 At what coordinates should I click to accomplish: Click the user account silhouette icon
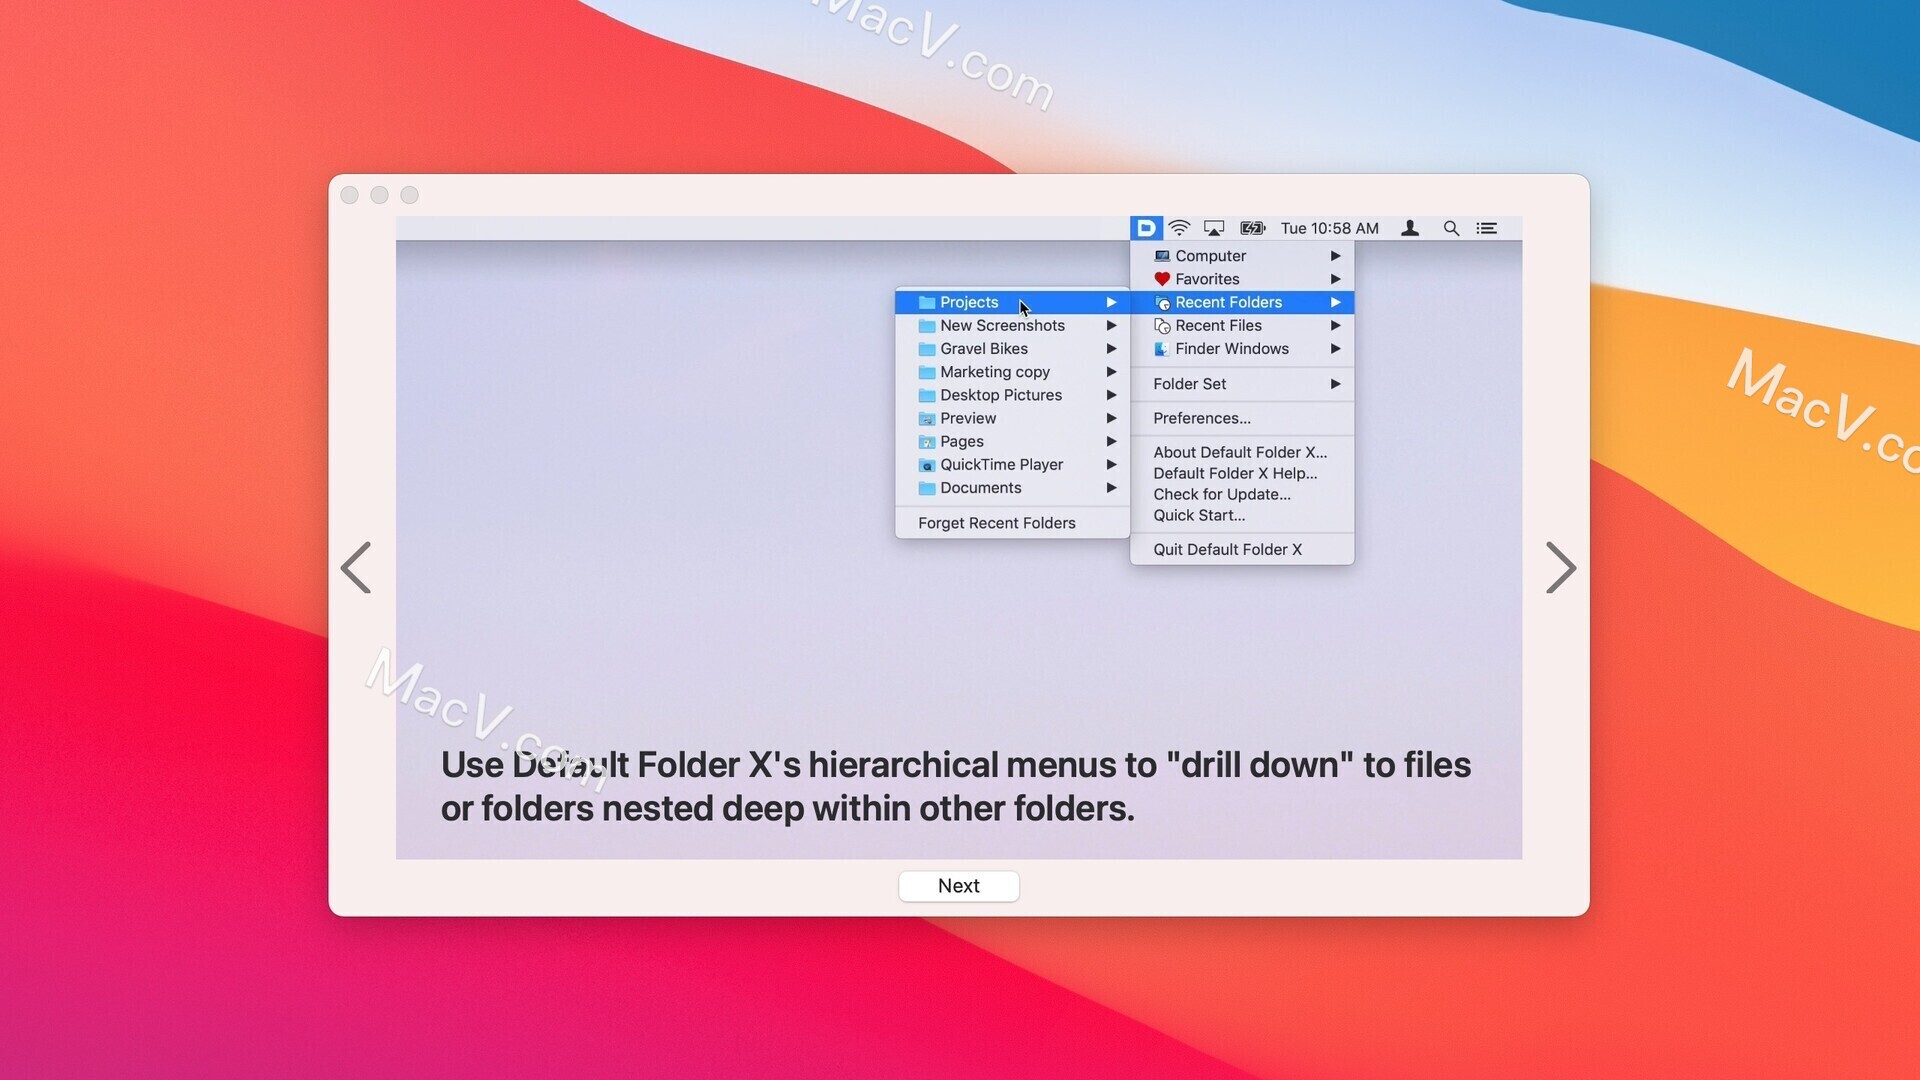pos(1410,228)
